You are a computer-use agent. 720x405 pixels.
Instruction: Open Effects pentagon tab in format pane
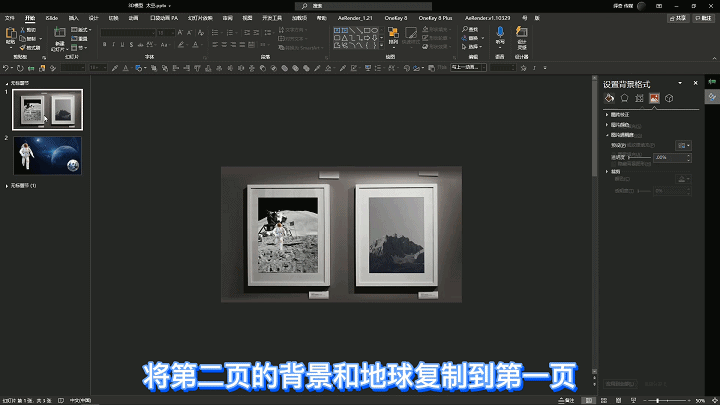pos(624,98)
